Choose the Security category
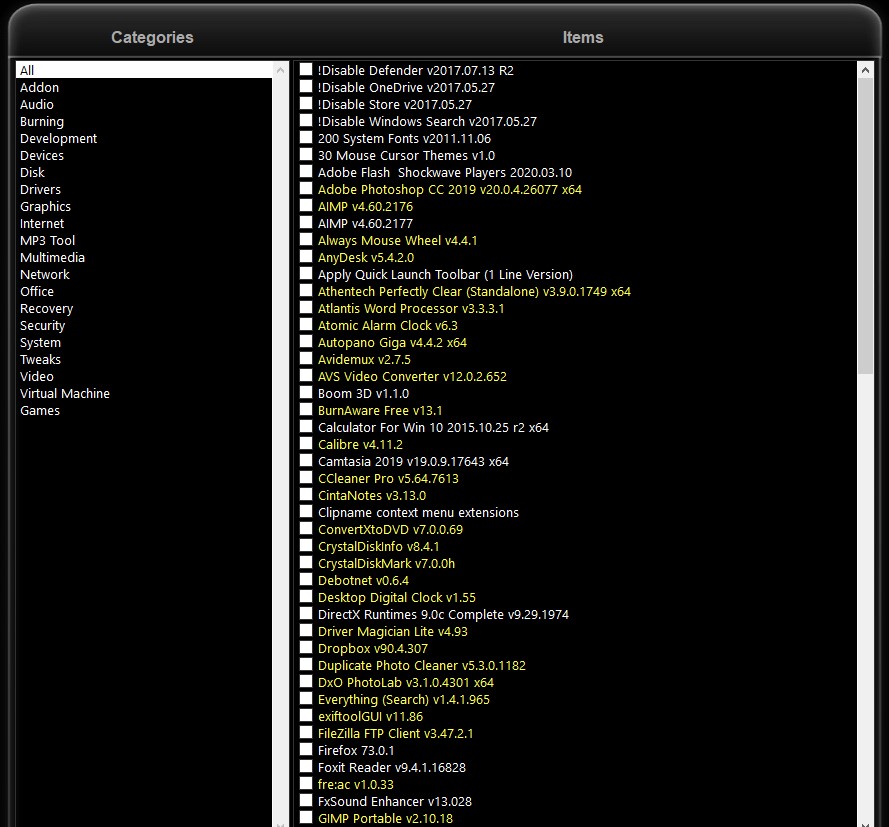Viewport: 889px width, 827px height. pos(144,325)
